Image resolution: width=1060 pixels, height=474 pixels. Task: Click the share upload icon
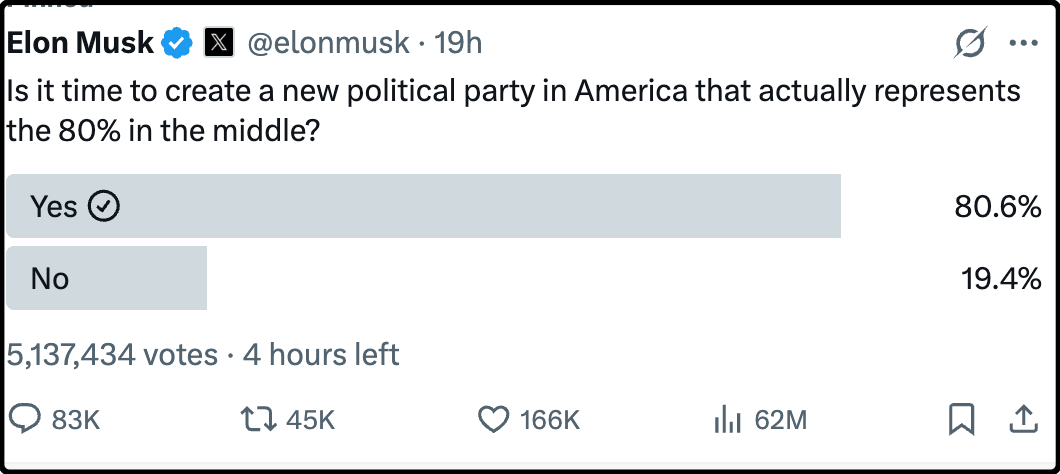click(x=1023, y=420)
